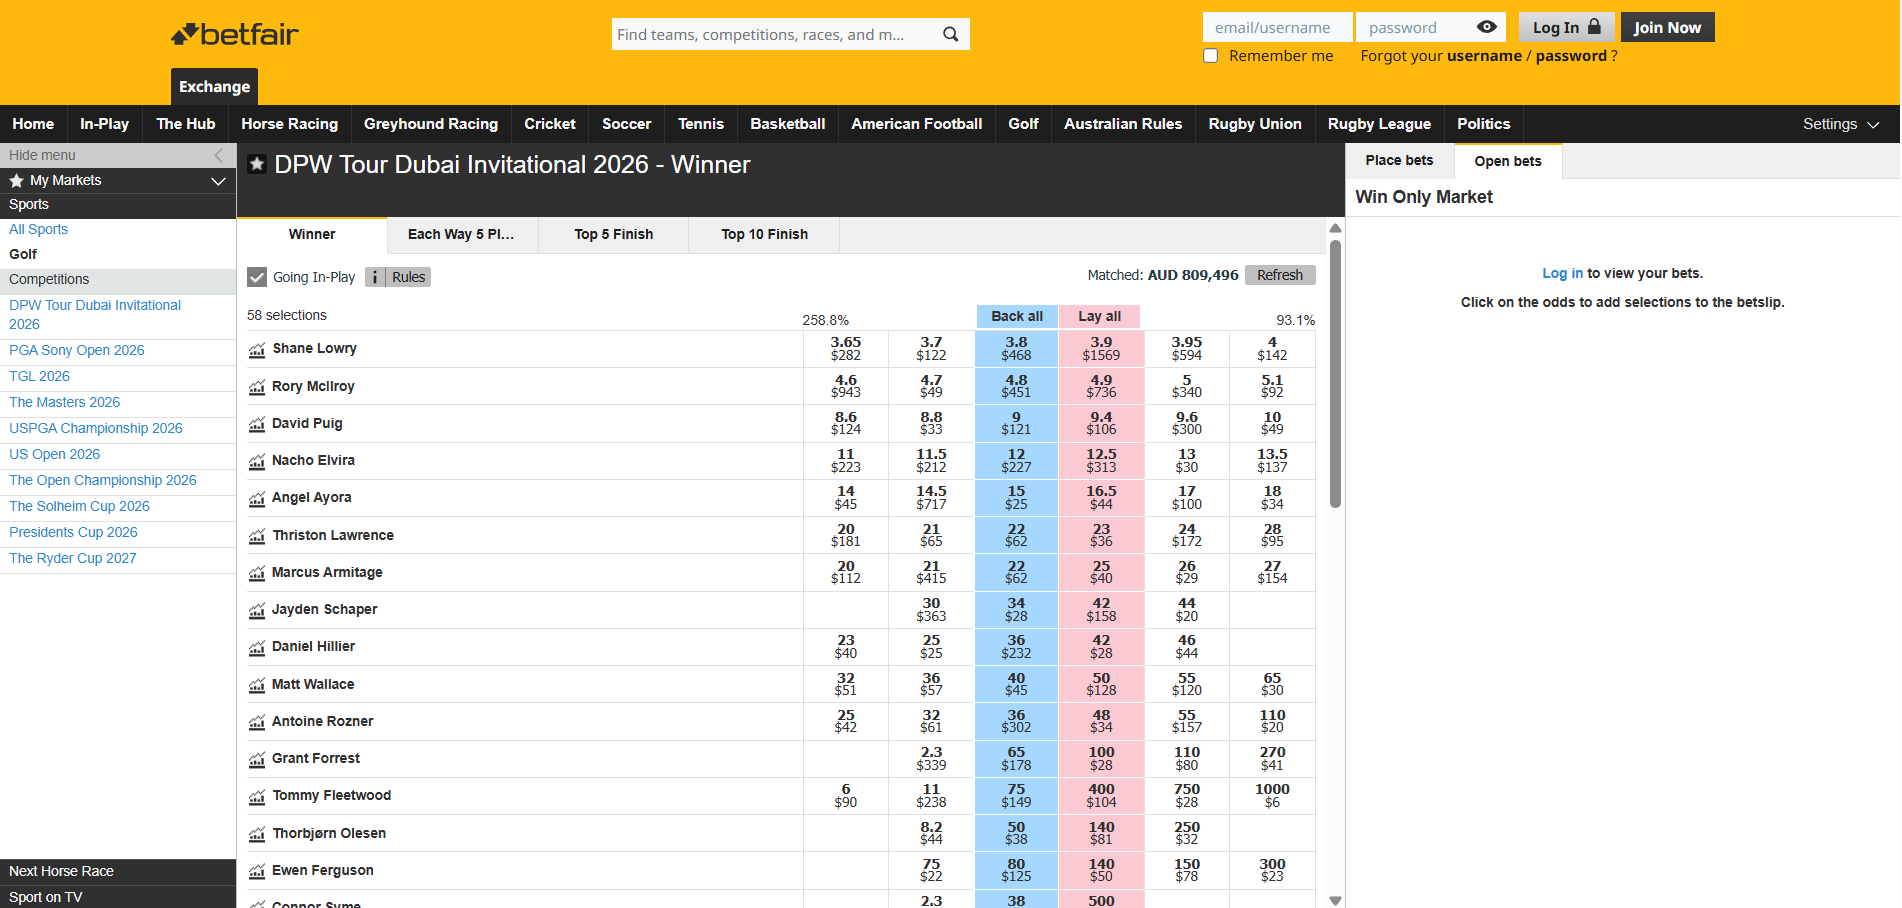Open the Horse Racing menu

(289, 124)
